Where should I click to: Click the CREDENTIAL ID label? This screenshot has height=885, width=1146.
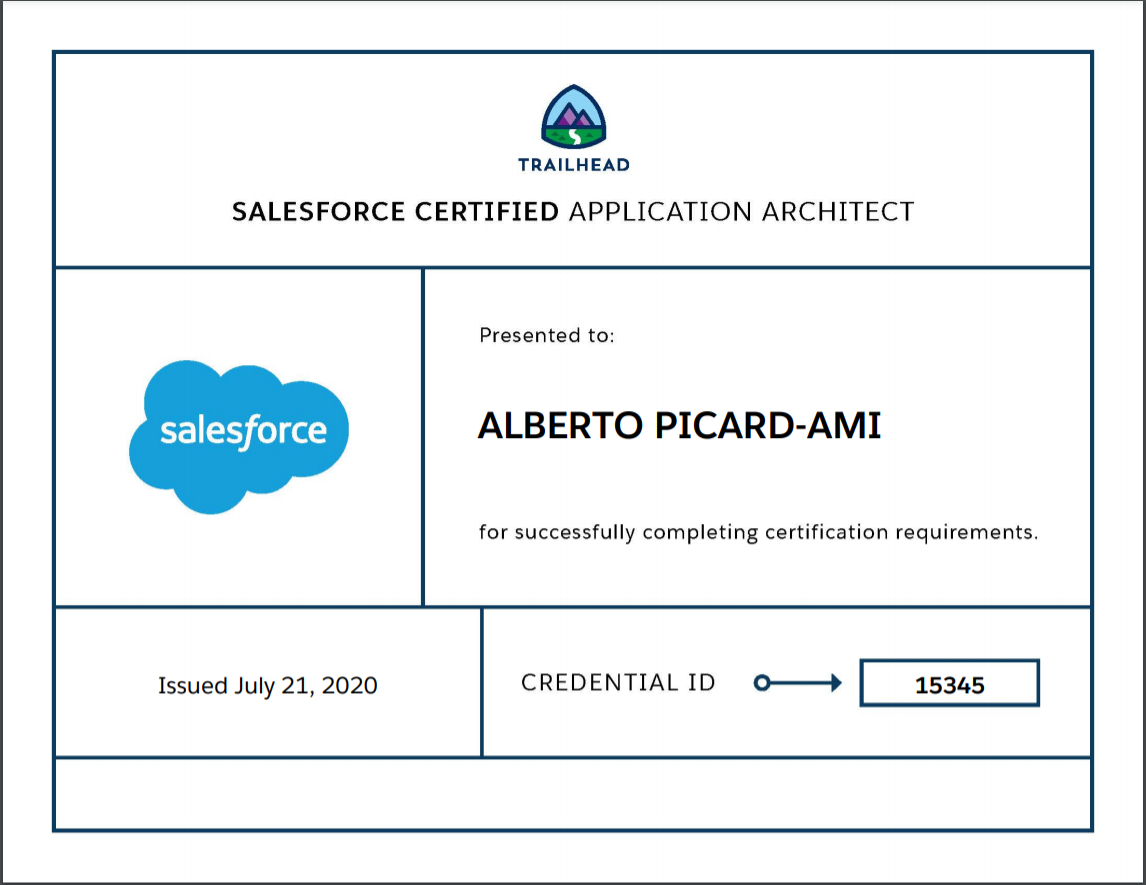point(618,683)
